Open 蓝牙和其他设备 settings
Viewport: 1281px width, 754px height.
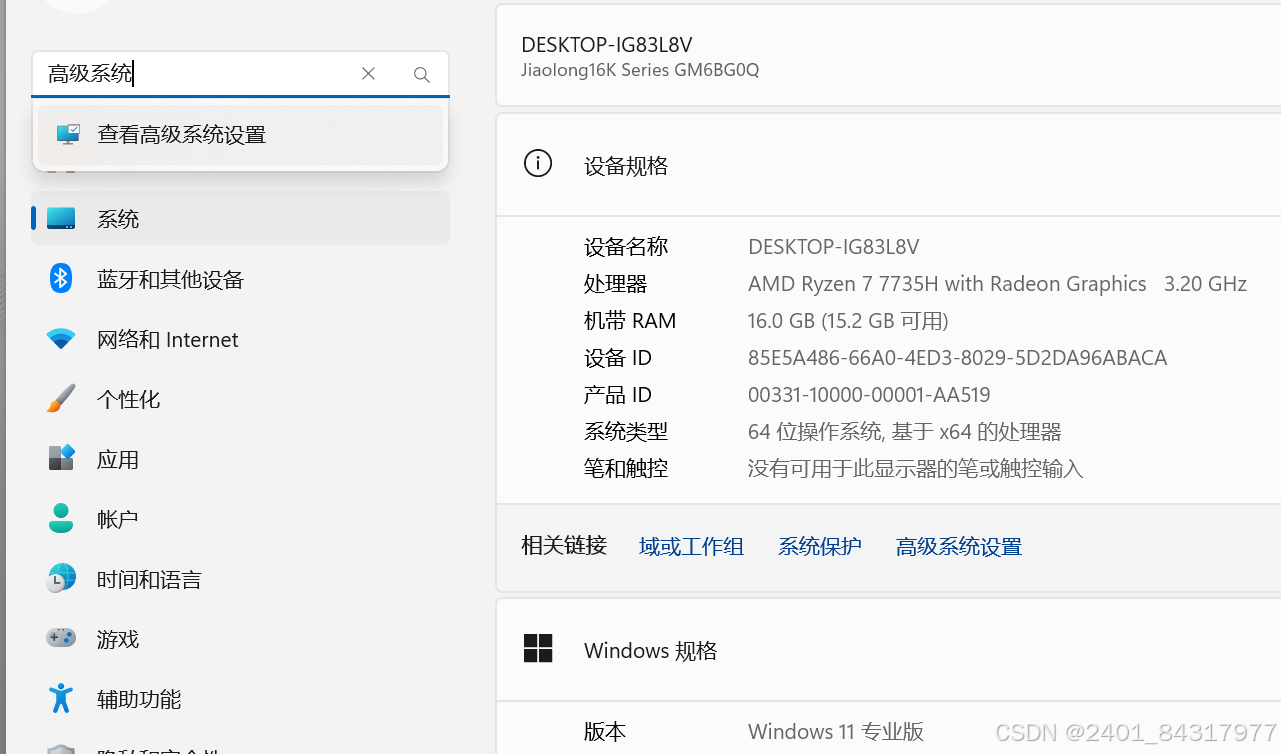point(240,279)
